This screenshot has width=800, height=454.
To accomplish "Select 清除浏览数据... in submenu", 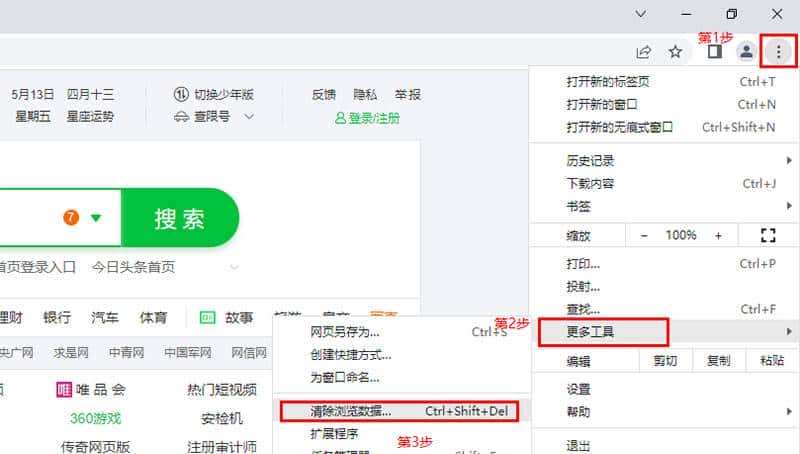I will coord(402,411).
